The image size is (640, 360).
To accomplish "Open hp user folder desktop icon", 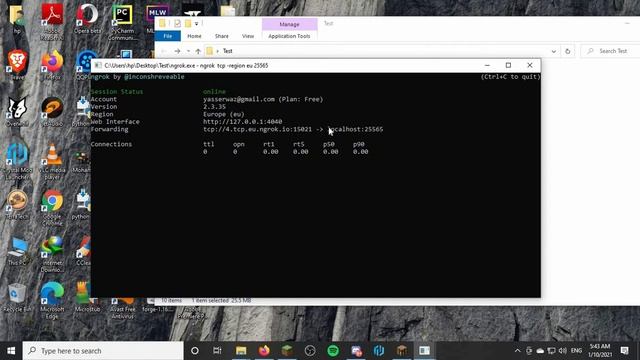I will coord(17,18).
